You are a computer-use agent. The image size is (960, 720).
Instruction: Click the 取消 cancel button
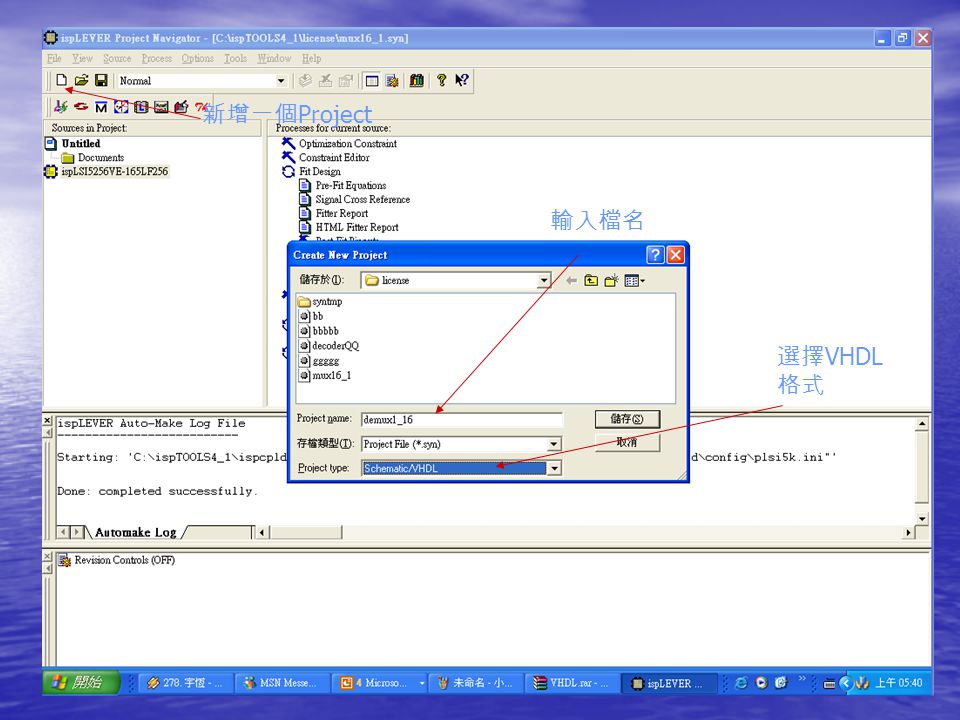pos(627,442)
